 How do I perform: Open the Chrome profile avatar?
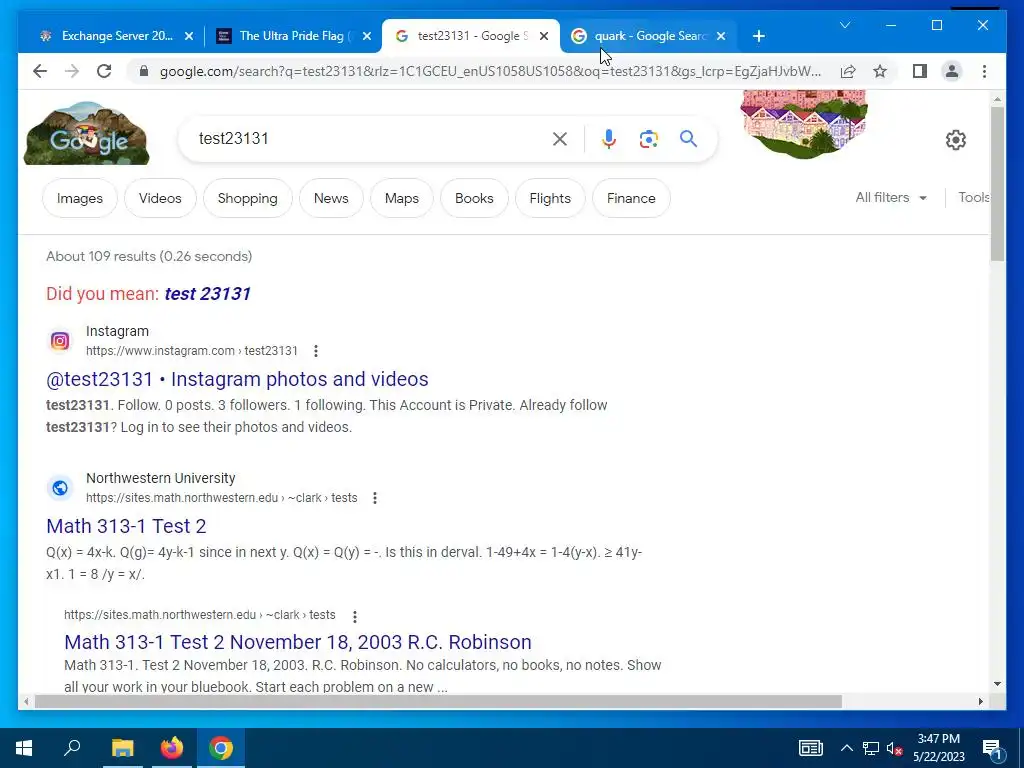952,71
